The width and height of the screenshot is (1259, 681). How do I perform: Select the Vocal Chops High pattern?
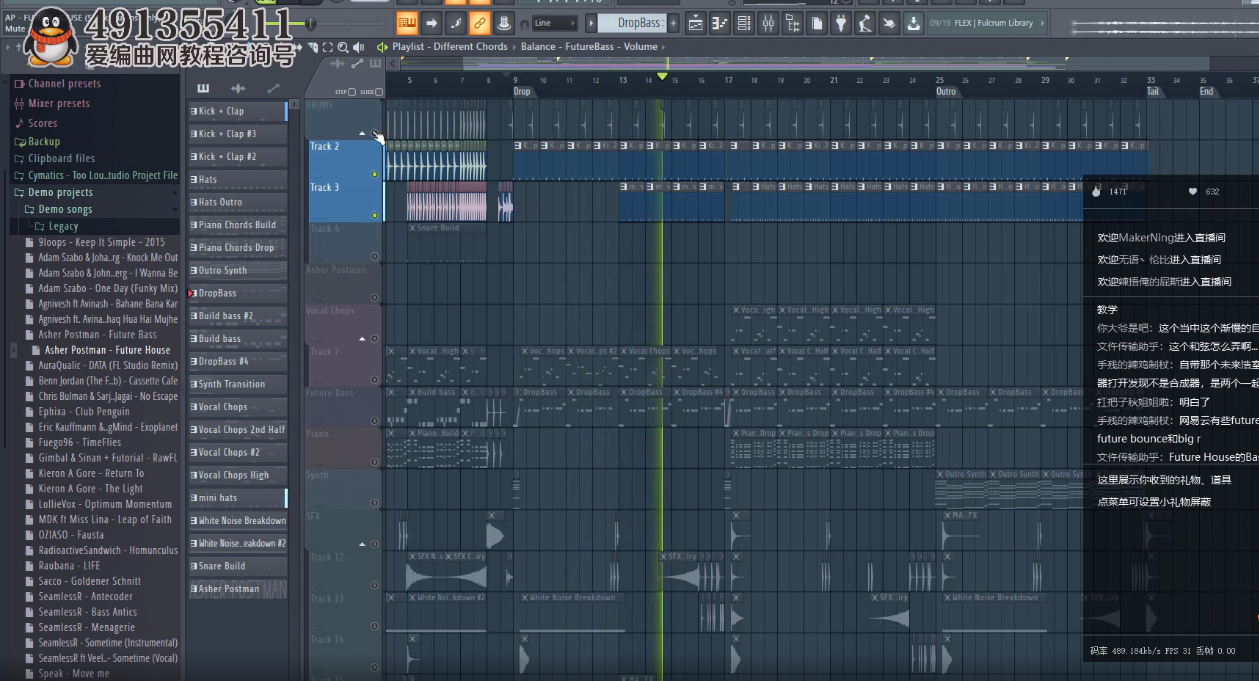pyautogui.click(x=236, y=475)
